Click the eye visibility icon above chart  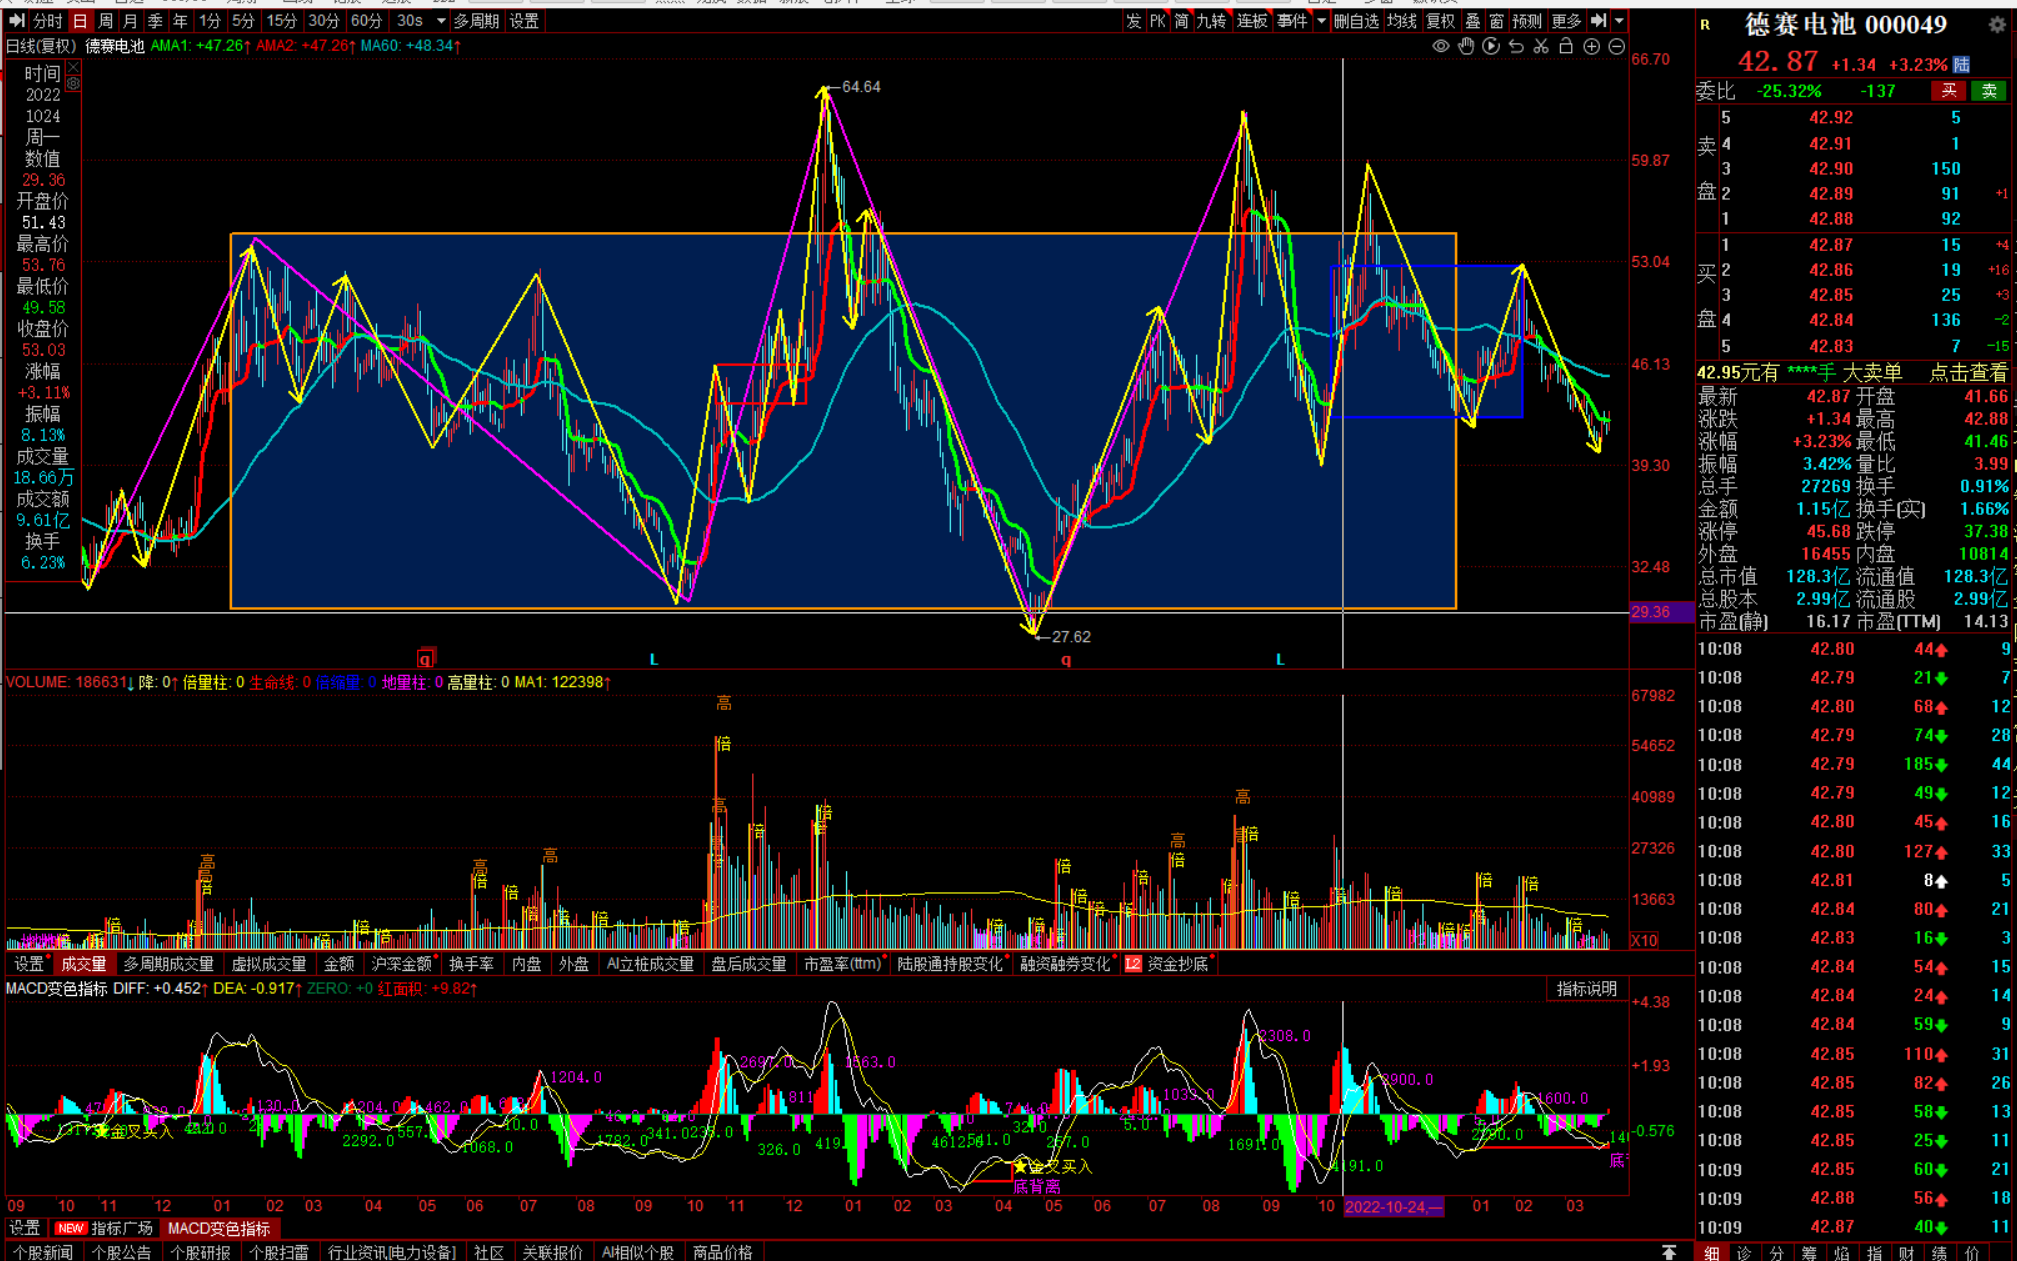point(1440,46)
